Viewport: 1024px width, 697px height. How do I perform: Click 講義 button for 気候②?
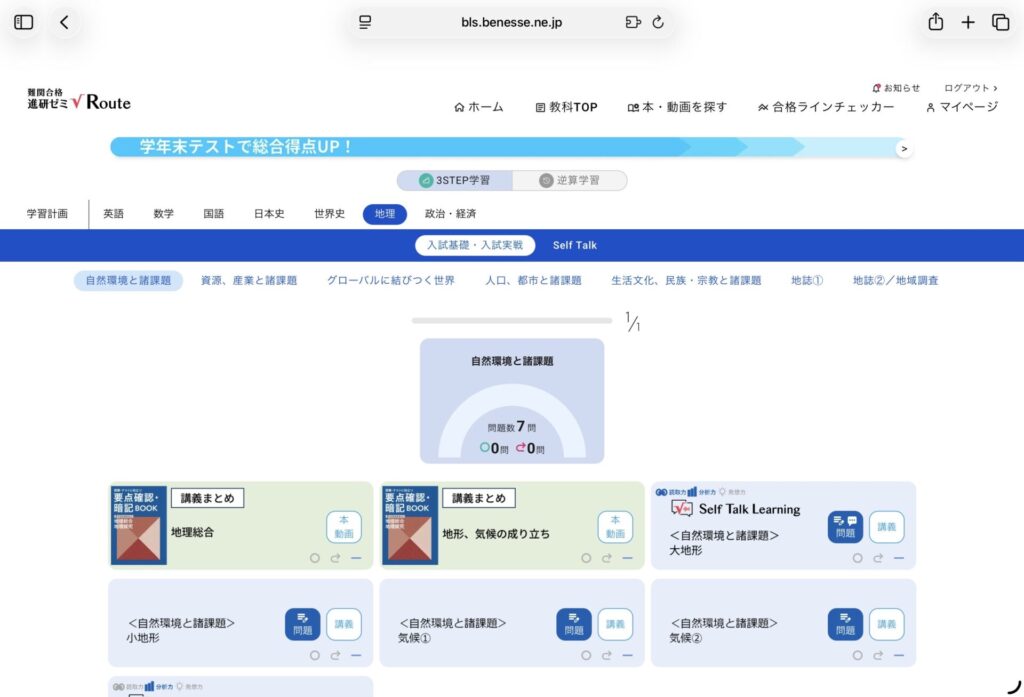click(886, 624)
